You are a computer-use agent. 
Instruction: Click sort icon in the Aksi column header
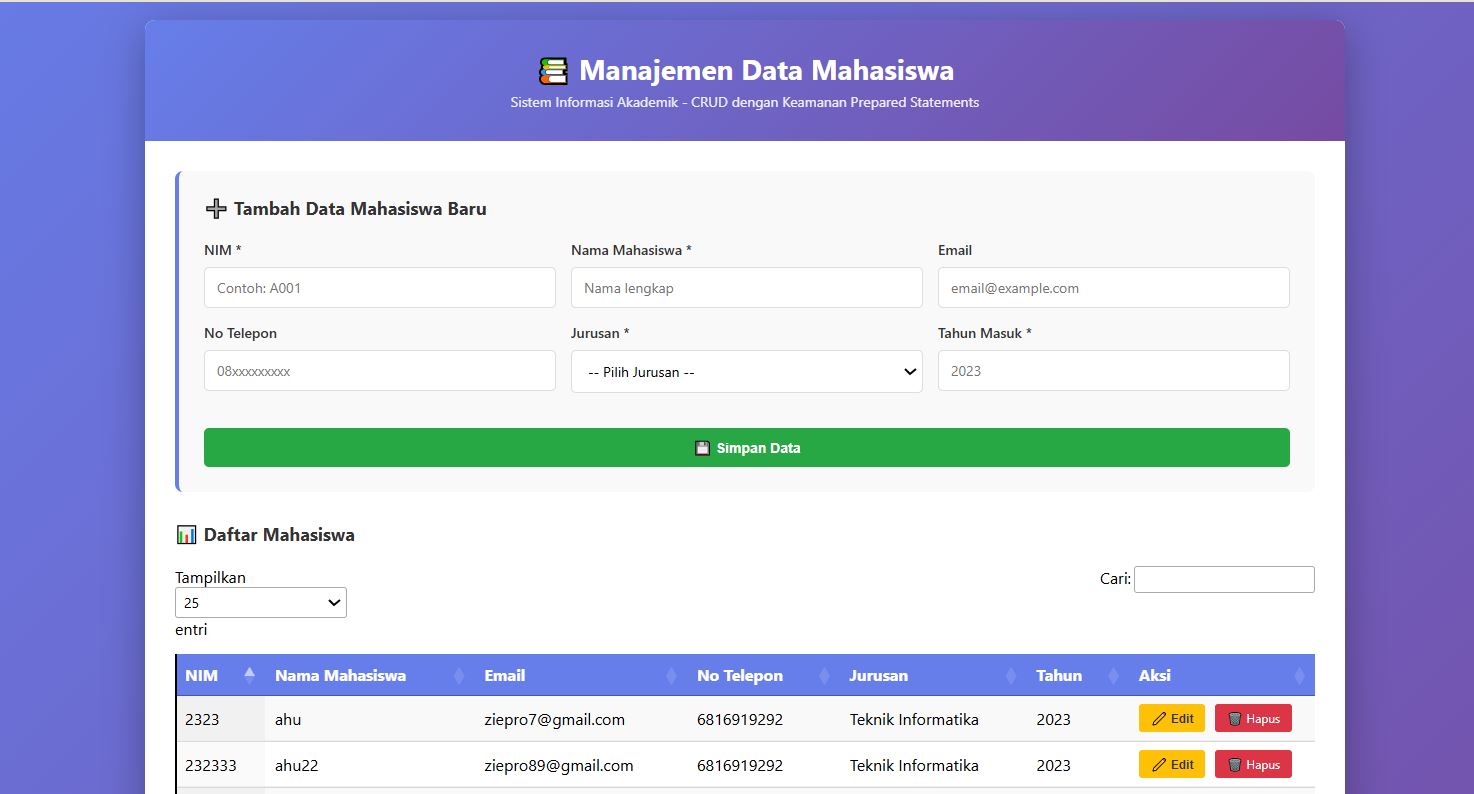[x=1299, y=676]
